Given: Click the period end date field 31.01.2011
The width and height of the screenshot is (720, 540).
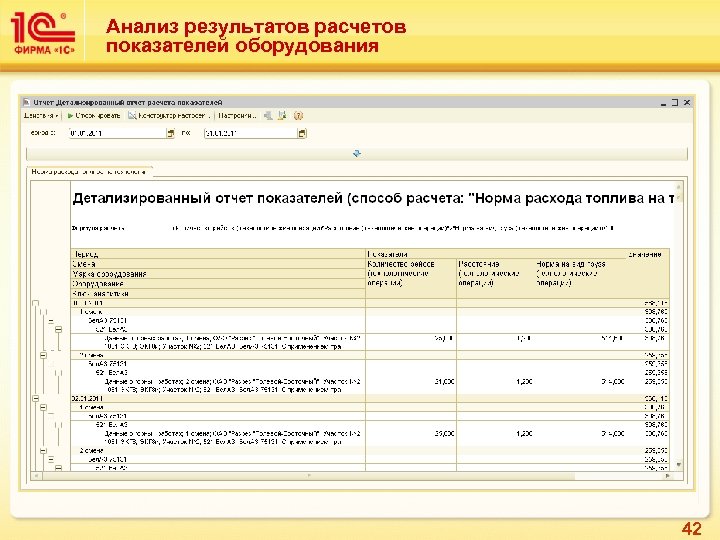Looking at the screenshot, I should tap(251, 133).
